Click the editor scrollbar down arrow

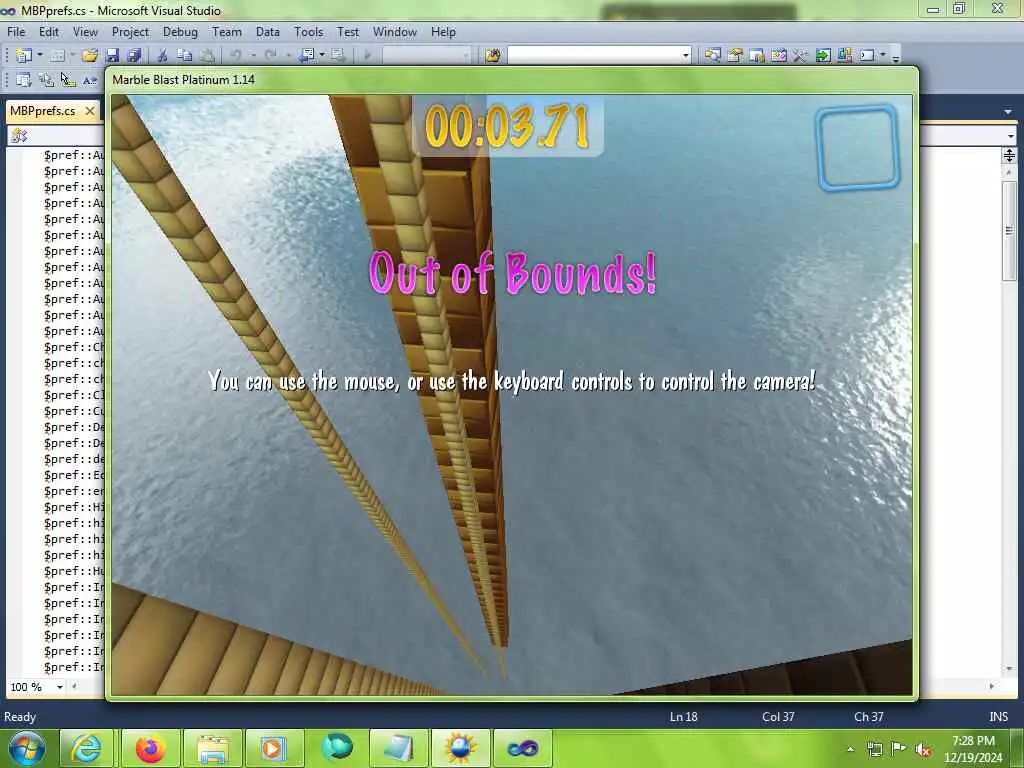[x=1009, y=669]
